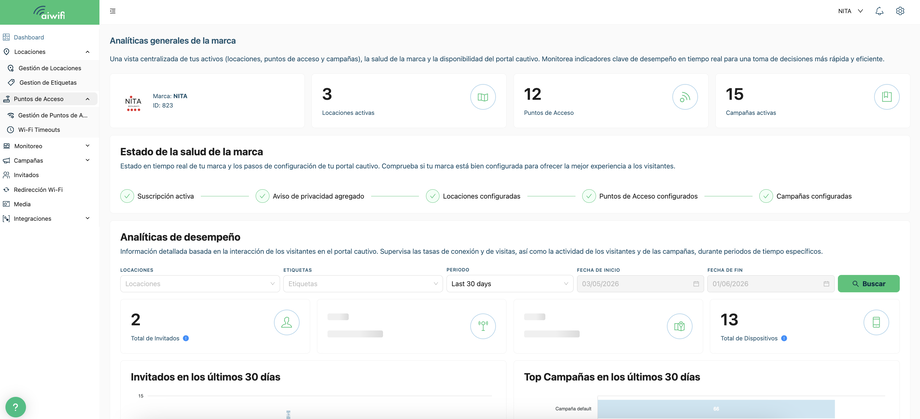Click the "Top Campañas en los últimos 30 días" heading

pyautogui.click(x=612, y=377)
